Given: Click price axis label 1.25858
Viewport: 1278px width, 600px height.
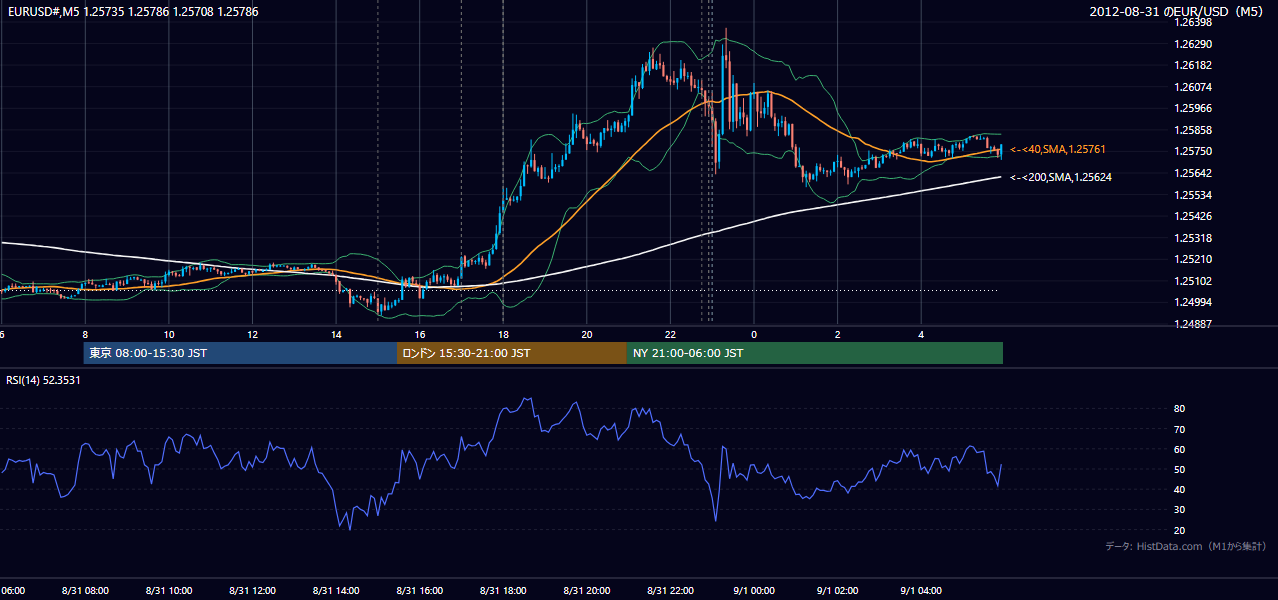Looking at the screenshot, I should tap(1192, 130).
